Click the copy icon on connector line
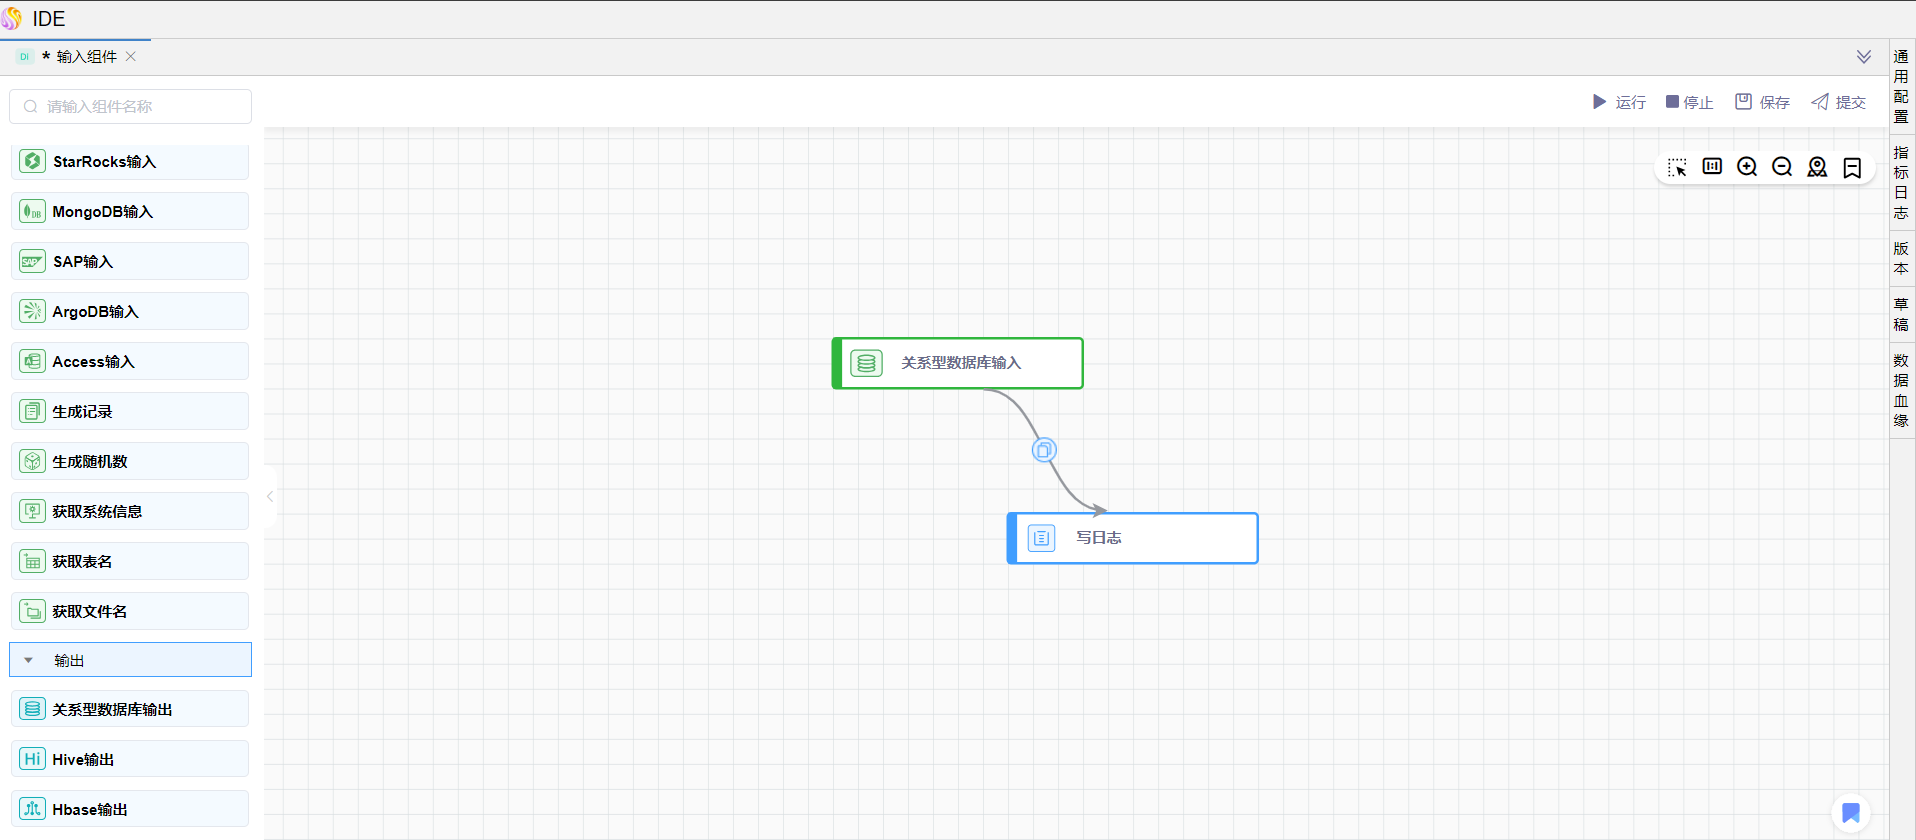Image resolution: width=1916 pixels, height=840 pixels. 1044,450
